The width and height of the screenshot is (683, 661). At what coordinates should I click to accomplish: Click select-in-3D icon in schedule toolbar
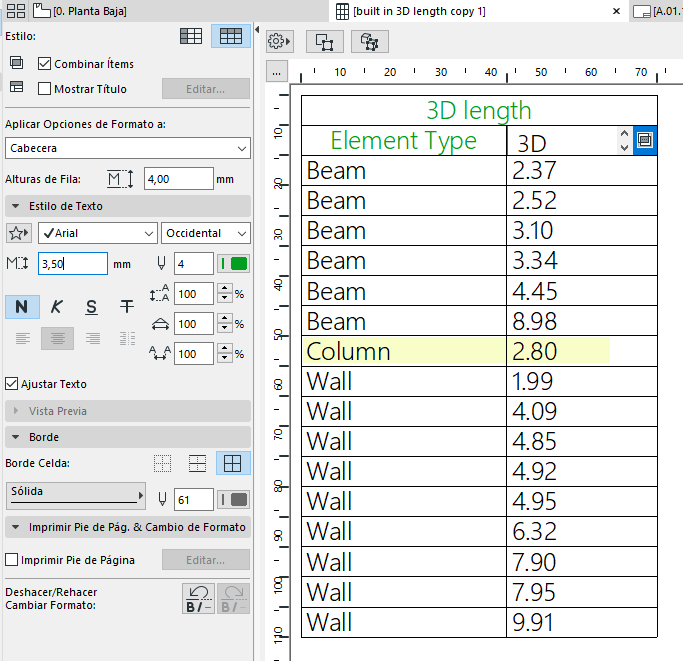[x=369, y=42]
